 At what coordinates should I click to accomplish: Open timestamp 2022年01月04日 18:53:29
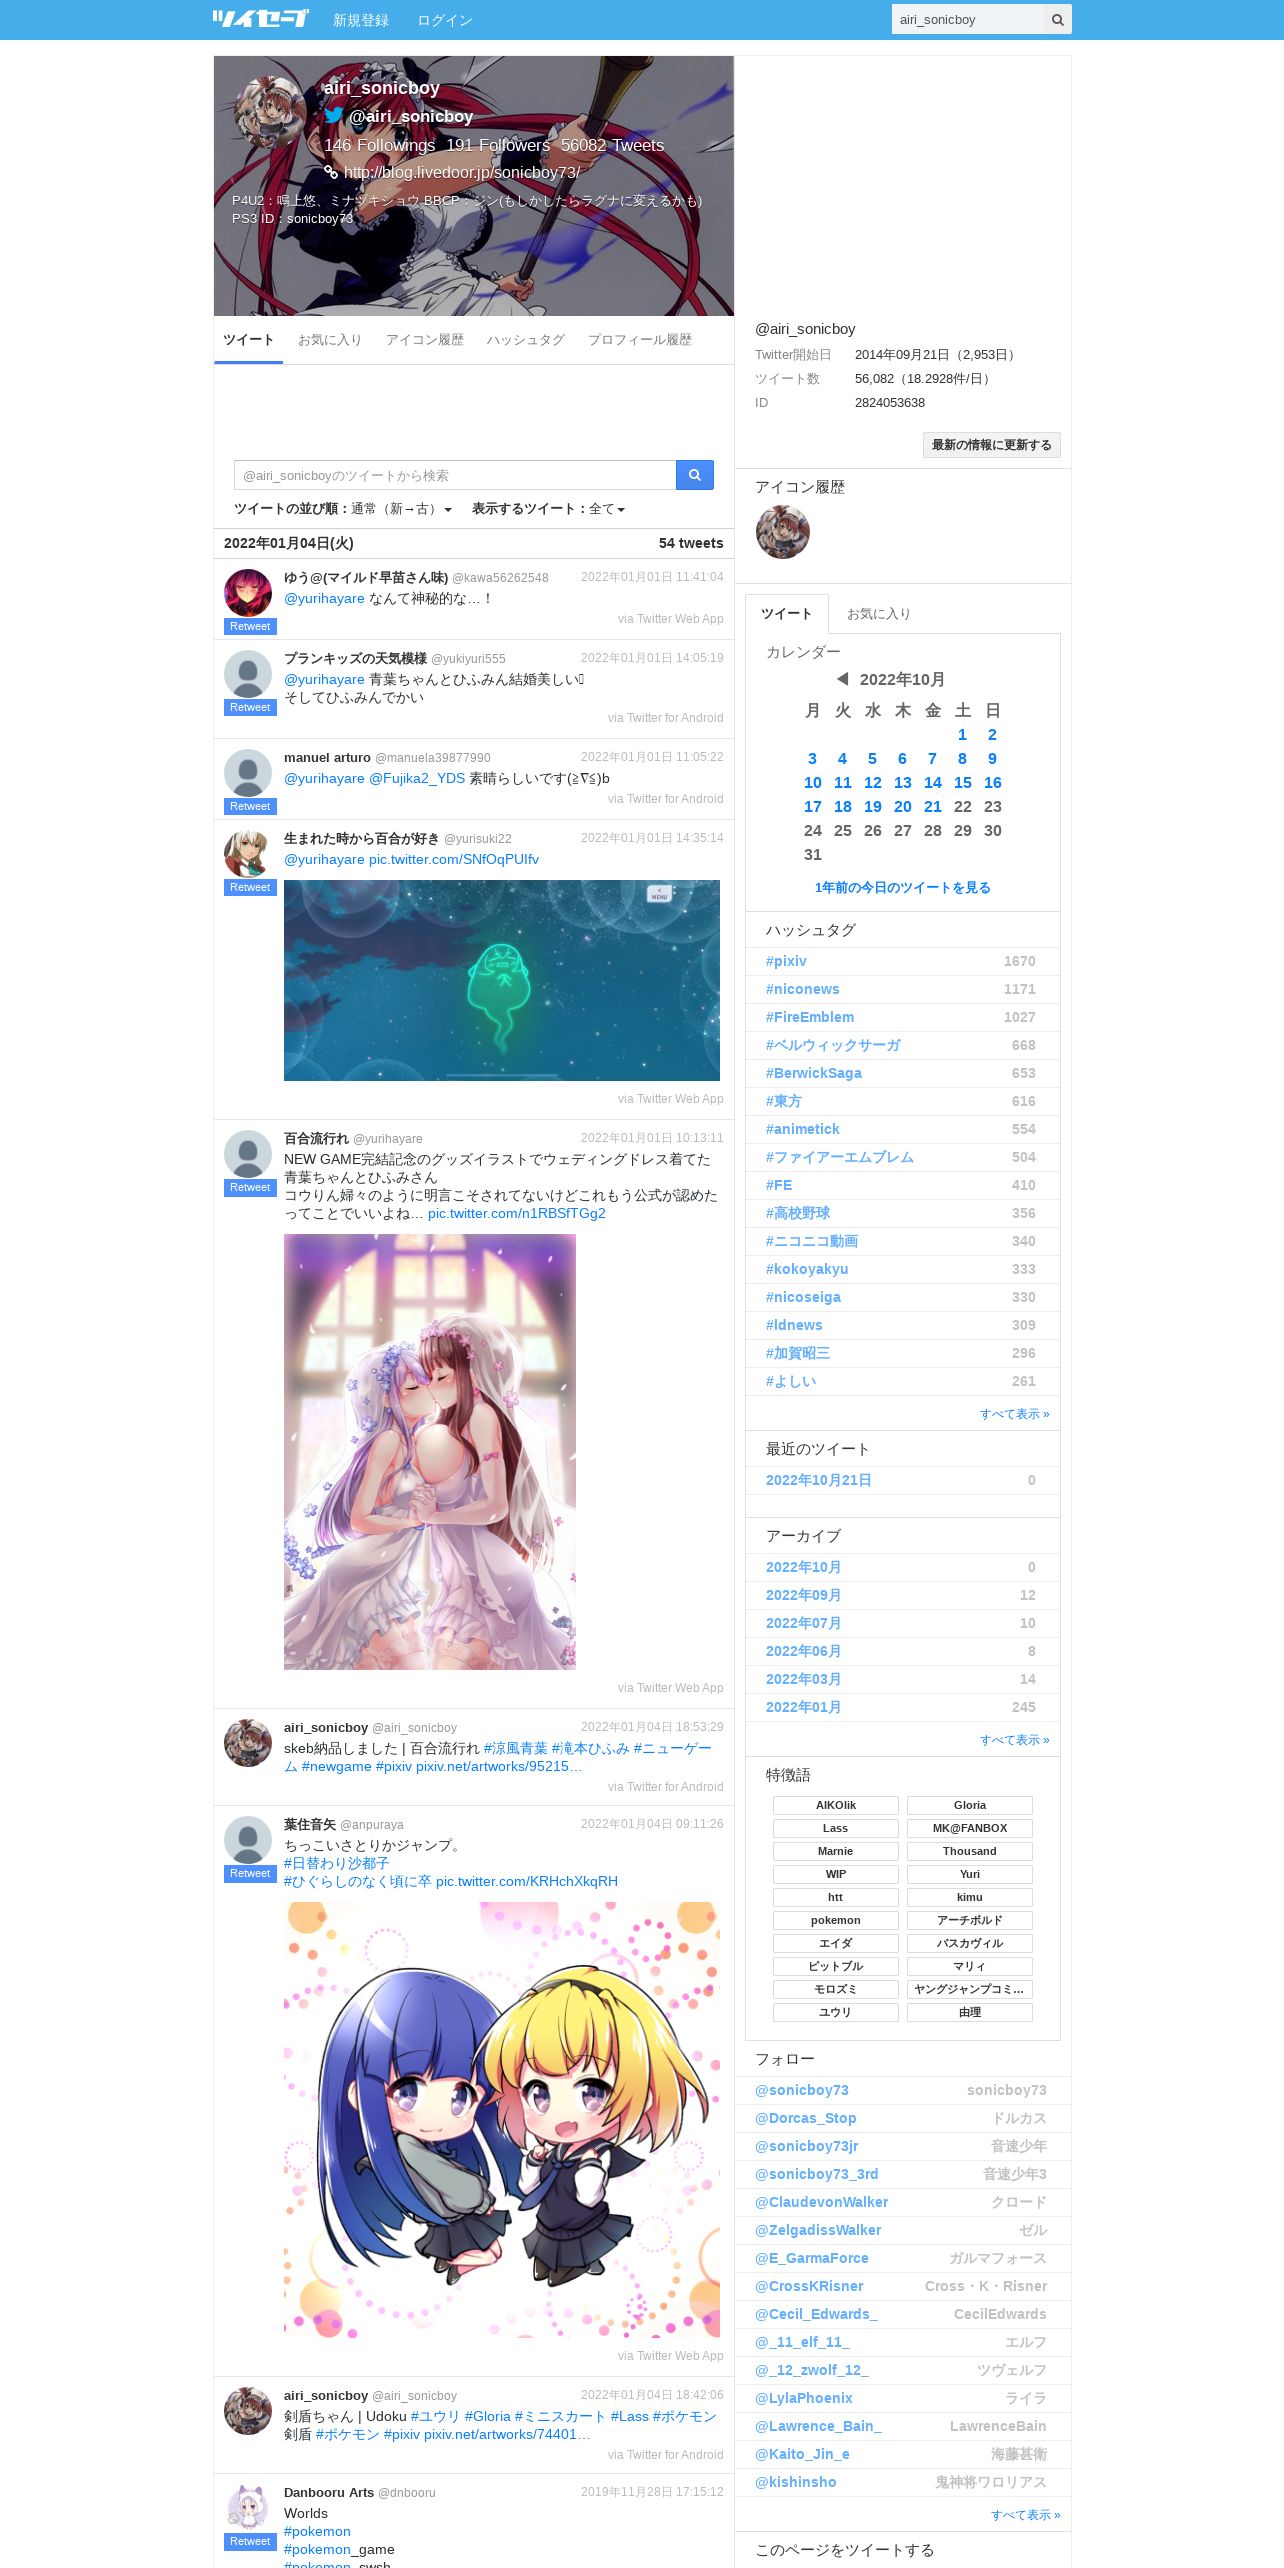652,1727
